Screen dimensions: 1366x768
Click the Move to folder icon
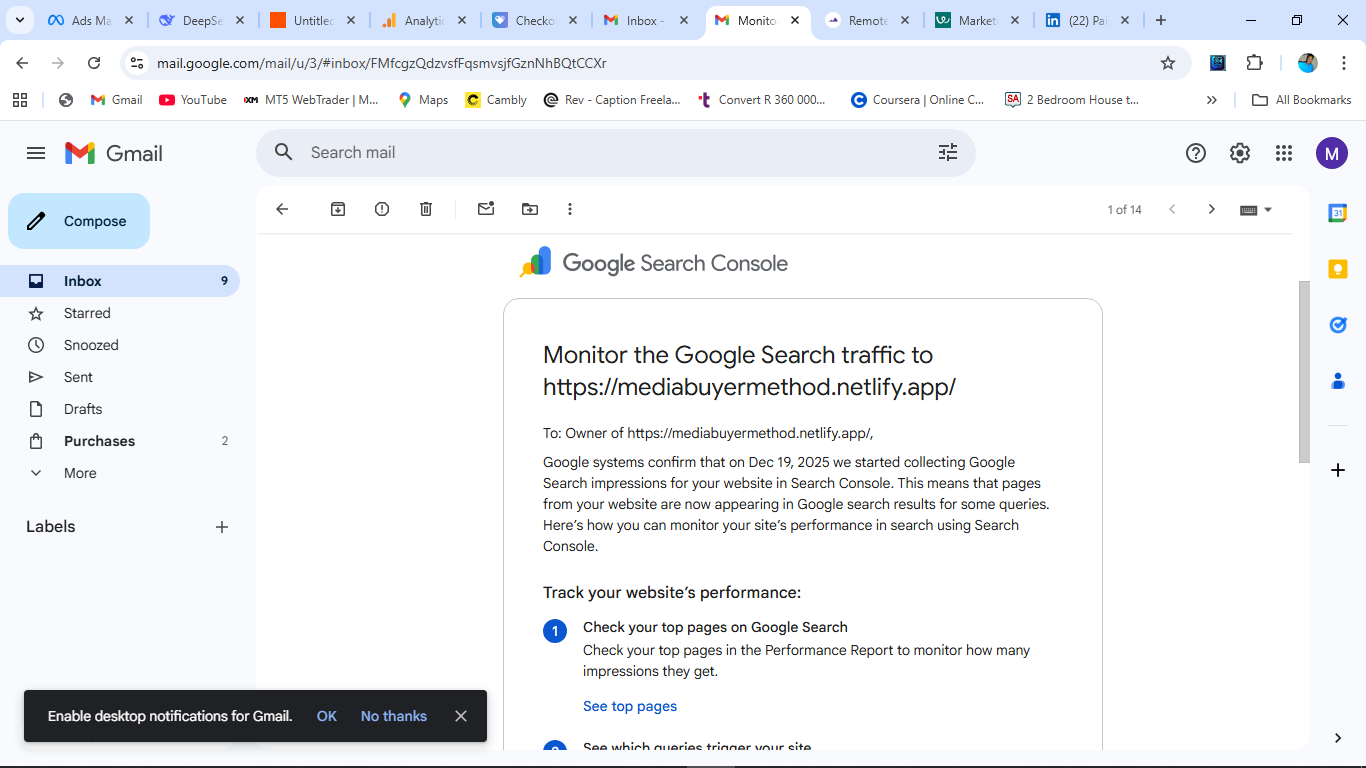click(x=530, y=209)
